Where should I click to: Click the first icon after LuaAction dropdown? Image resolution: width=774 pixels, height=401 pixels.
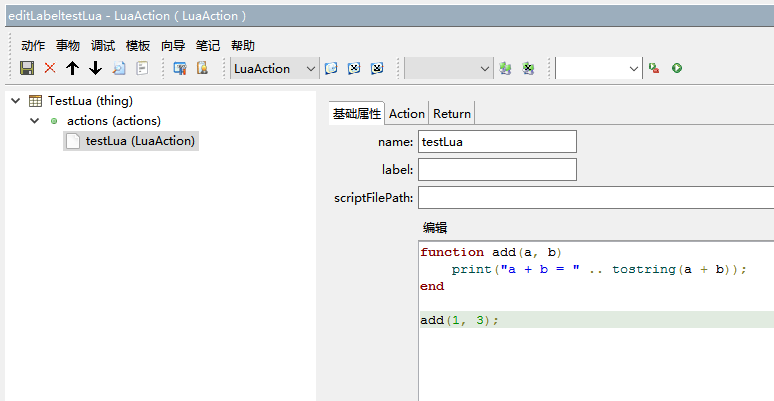[331, 68]
